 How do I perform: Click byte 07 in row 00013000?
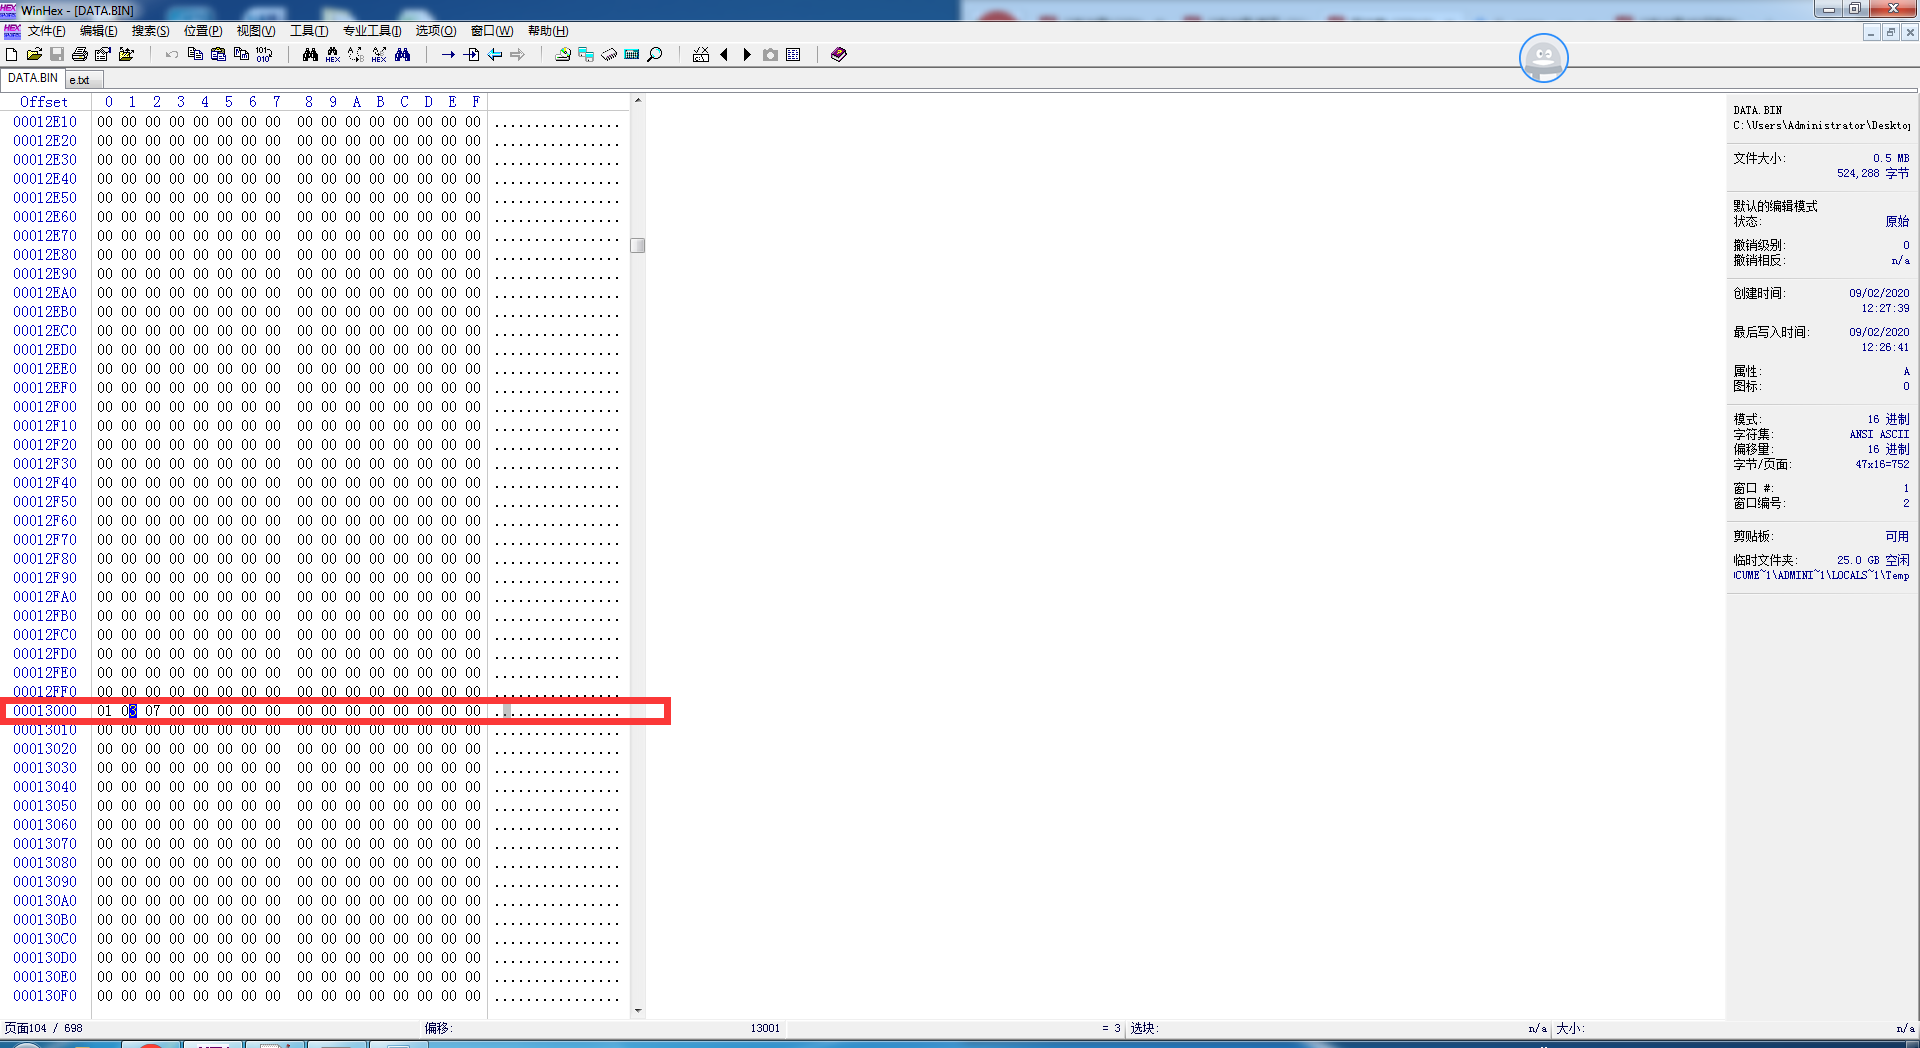click(153, 711)
